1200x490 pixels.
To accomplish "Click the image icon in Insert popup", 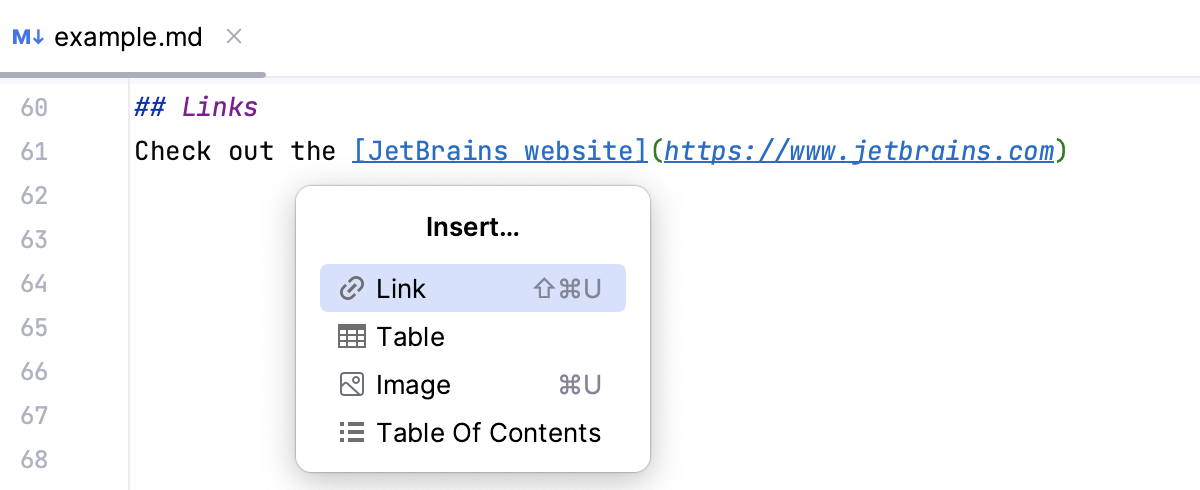I will [351, 385].
